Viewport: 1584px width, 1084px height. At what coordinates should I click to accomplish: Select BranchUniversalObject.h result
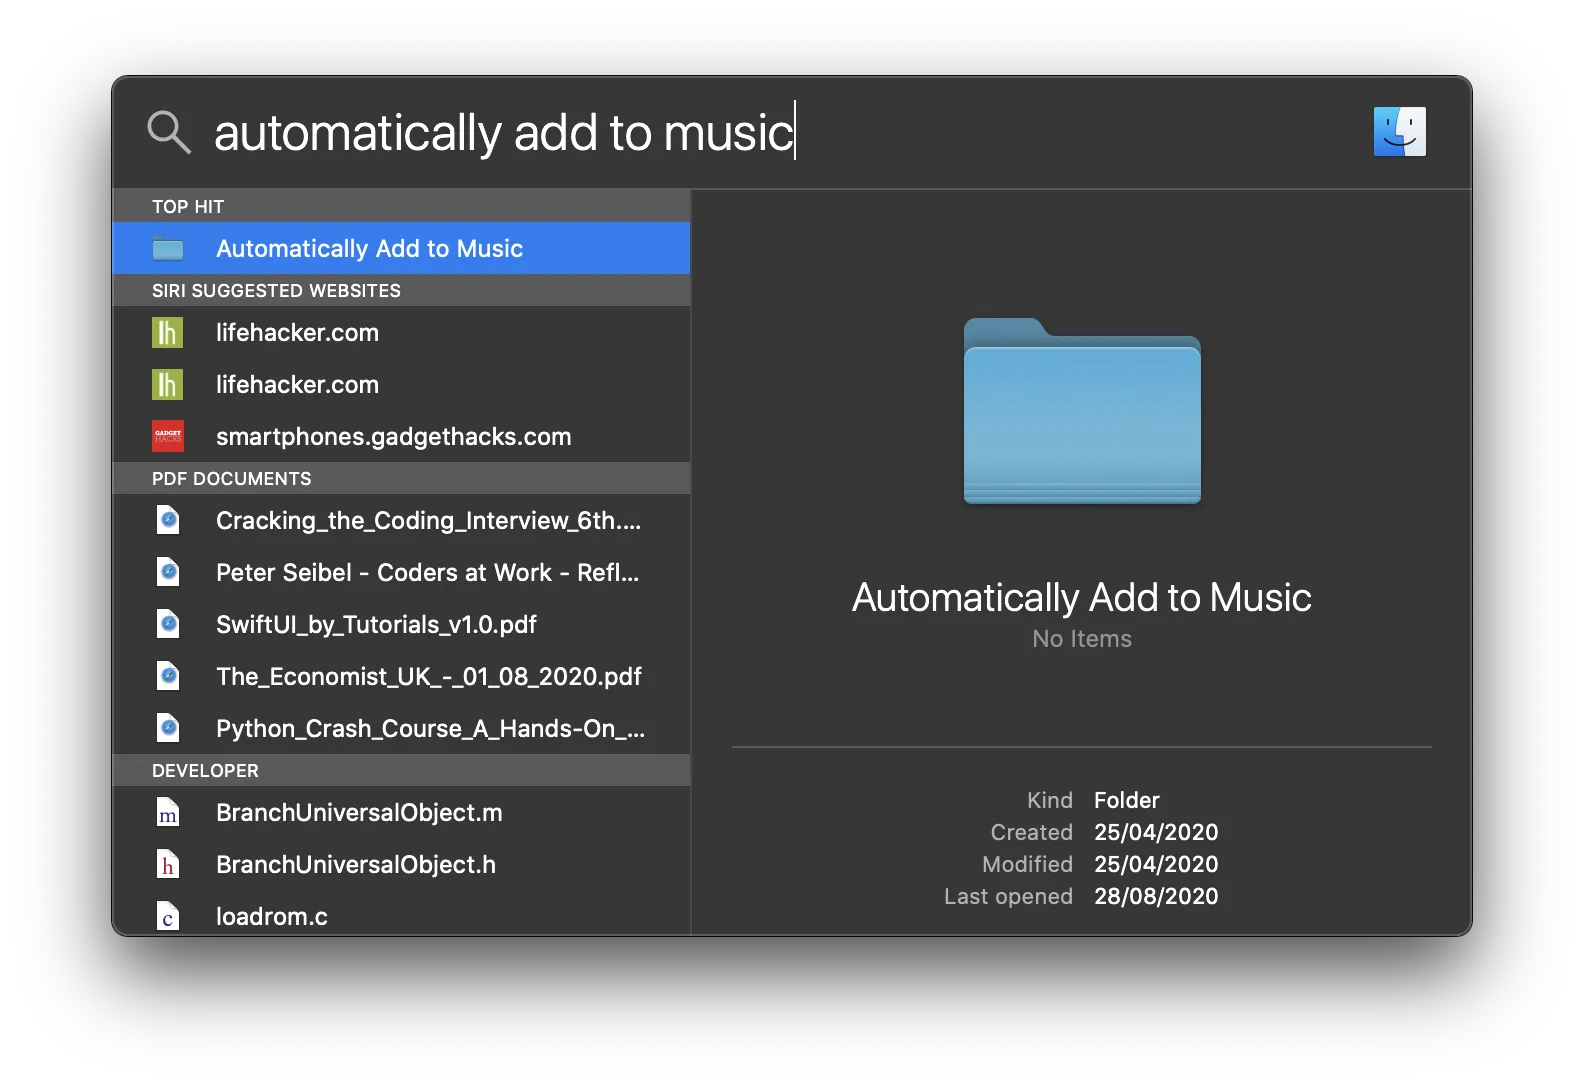pyautogui.click(x=401, y=864)
